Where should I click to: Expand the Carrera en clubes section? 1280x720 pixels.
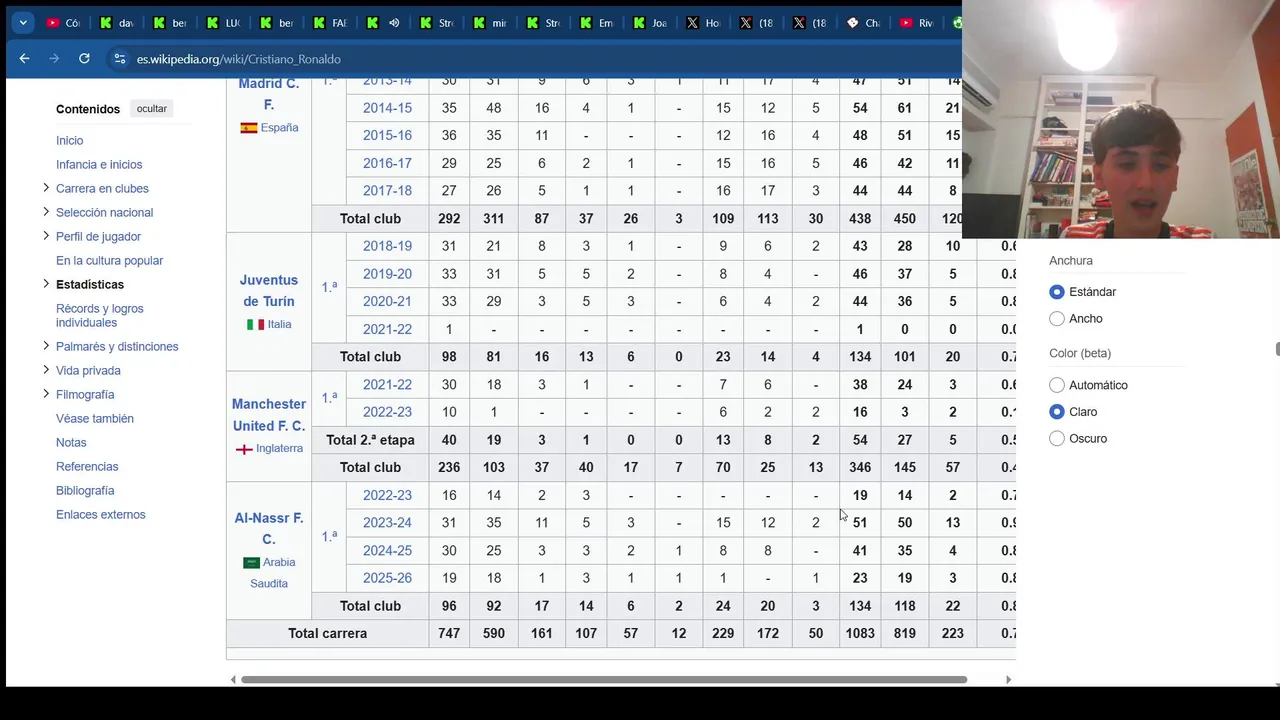click(x=46, y=188)
